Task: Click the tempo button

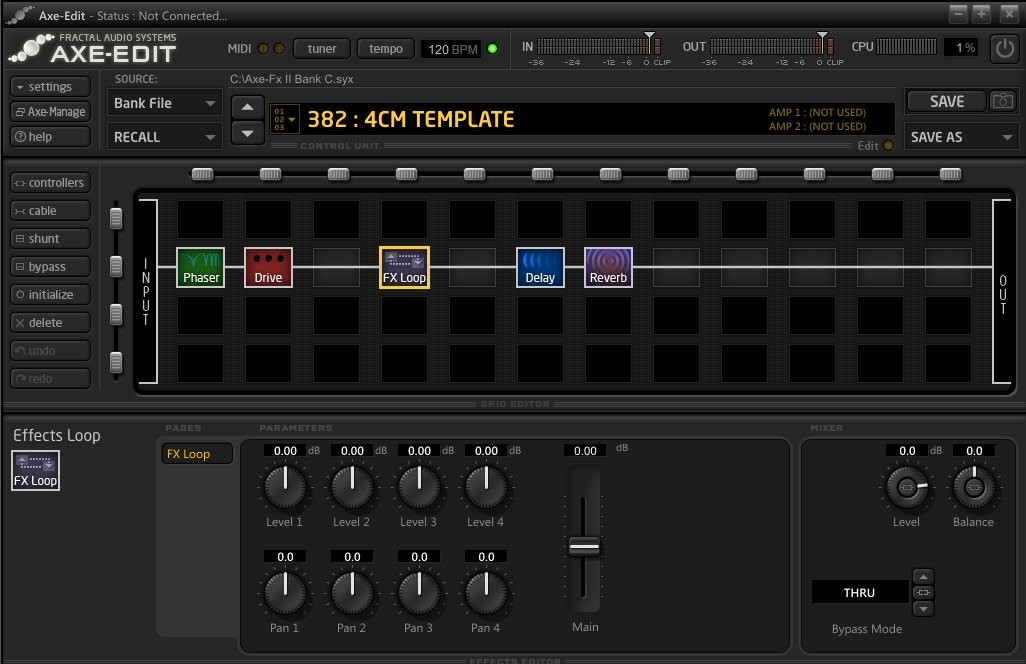Action: click(385, 48)
